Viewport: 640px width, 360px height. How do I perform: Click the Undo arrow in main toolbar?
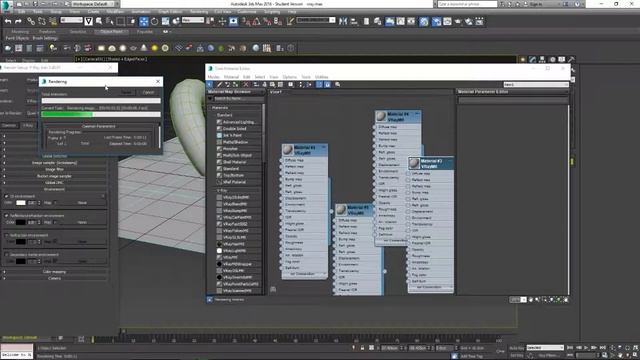(x=8, y=21)
